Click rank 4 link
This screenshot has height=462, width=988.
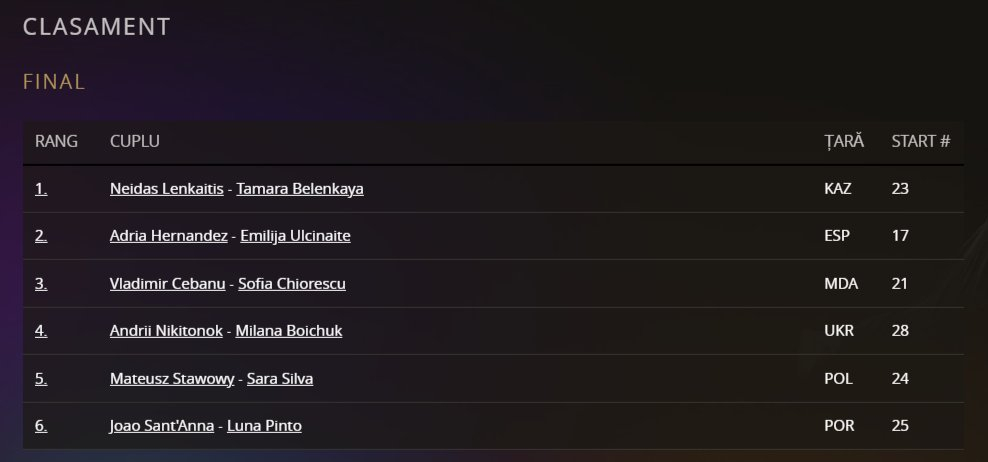click(41, 331)
